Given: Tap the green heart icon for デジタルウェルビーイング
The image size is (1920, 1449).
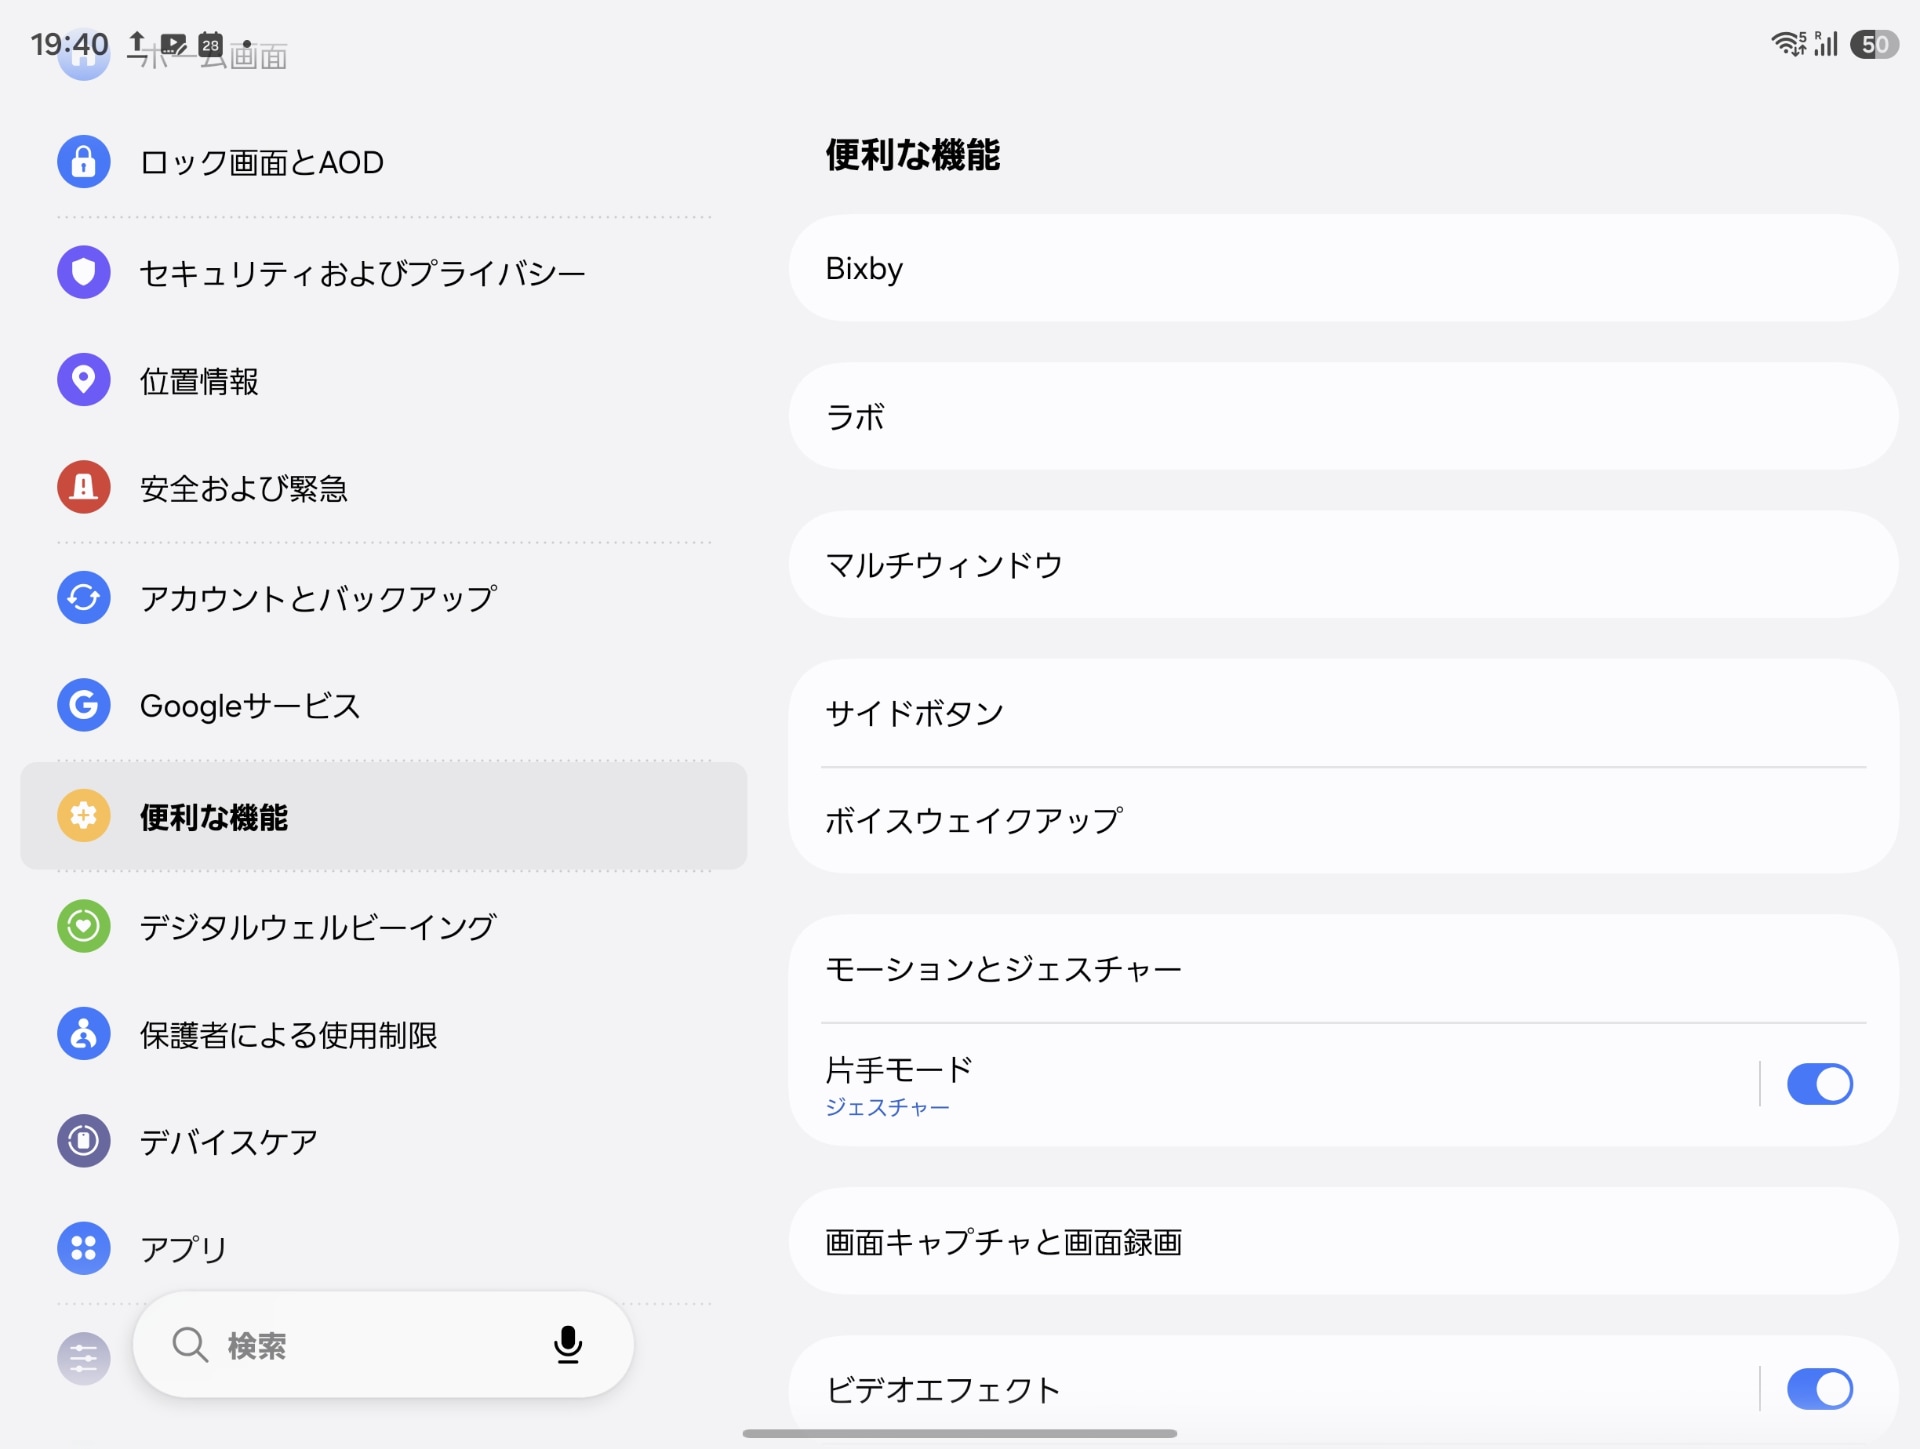Looking at the screenshot, I should [x=84, y=926].
